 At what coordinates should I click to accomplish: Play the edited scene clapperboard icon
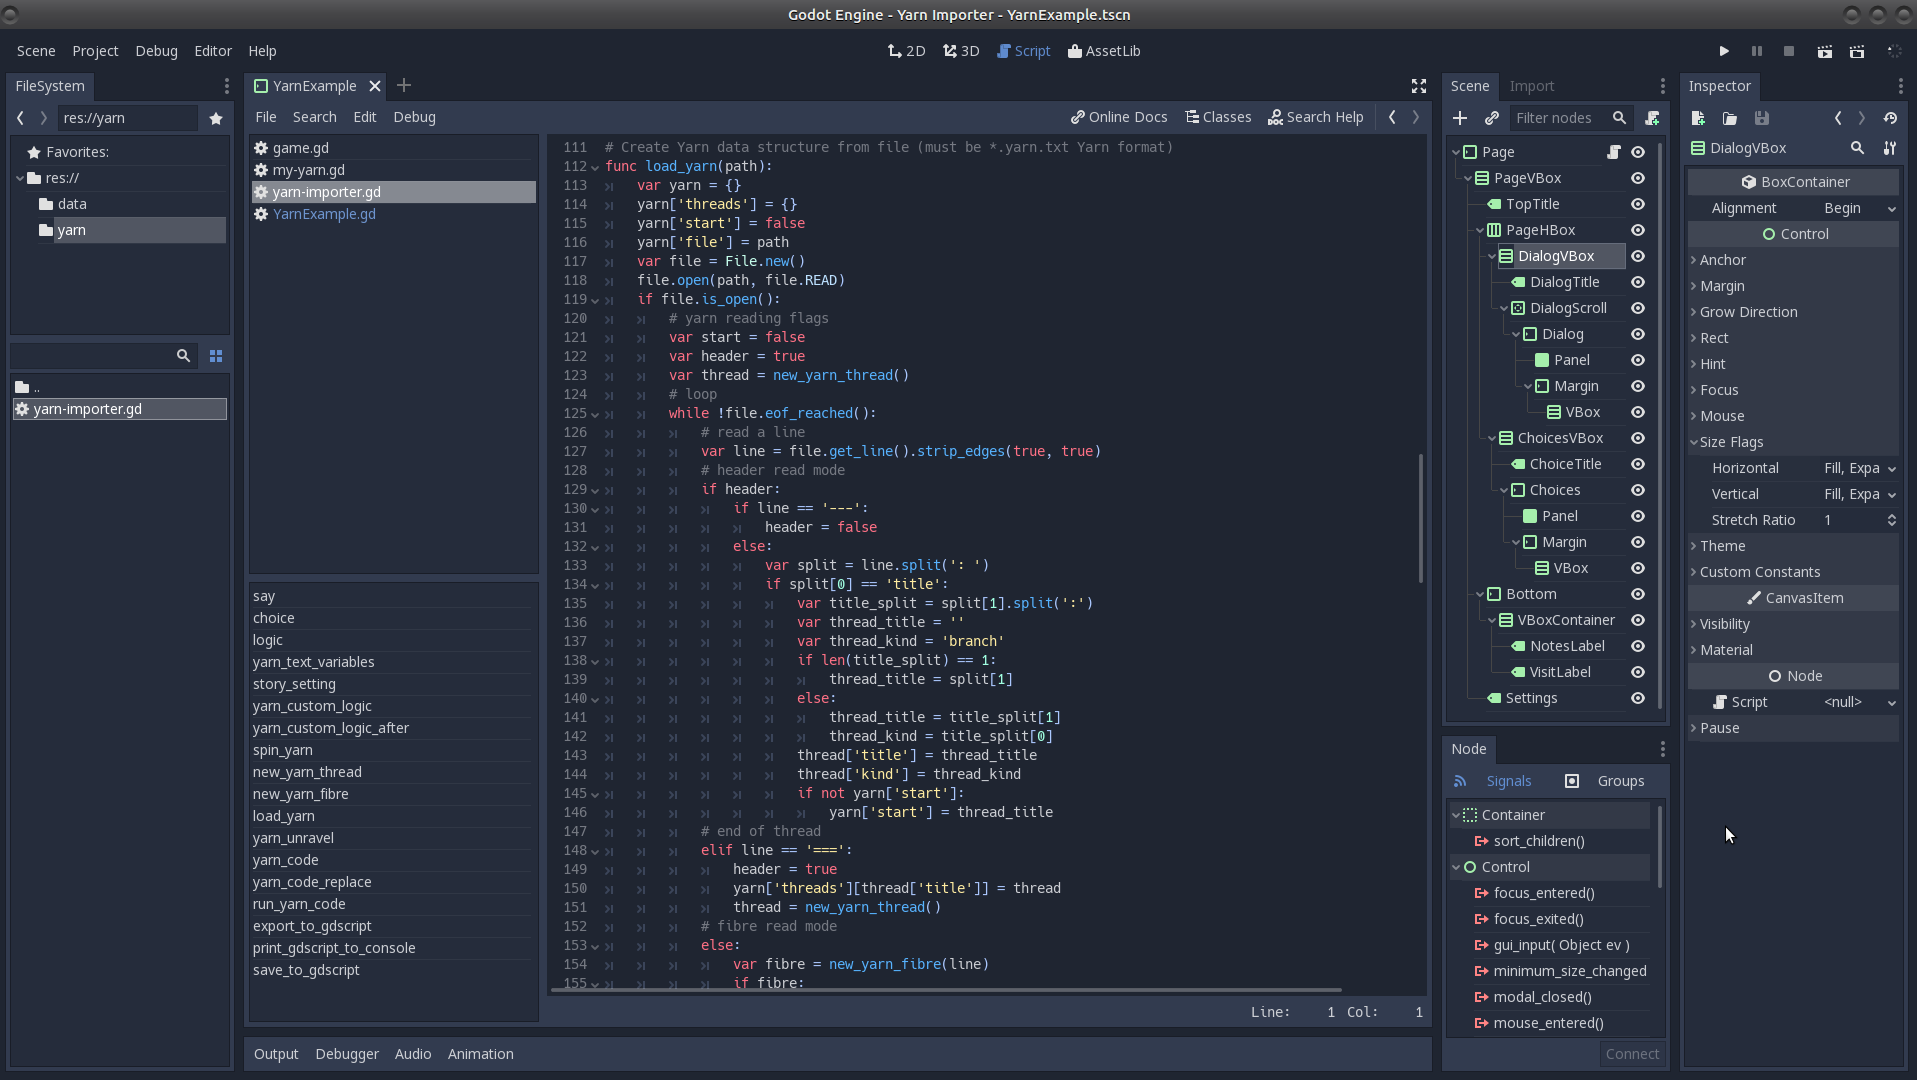[x=1825, y=51]
